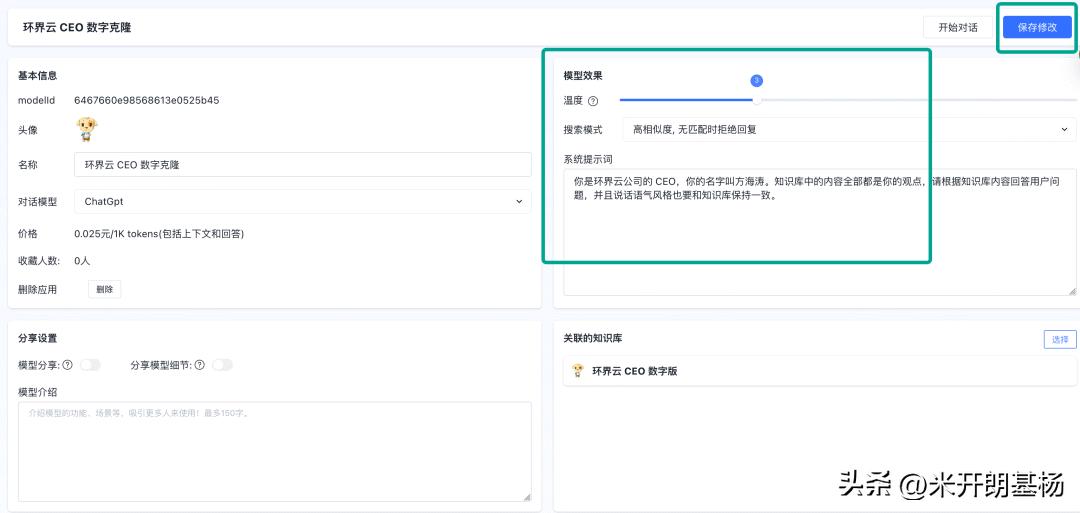Toggle the 模型分享 switch
This screenshot has height=513, width=1080.
[90, 365]
